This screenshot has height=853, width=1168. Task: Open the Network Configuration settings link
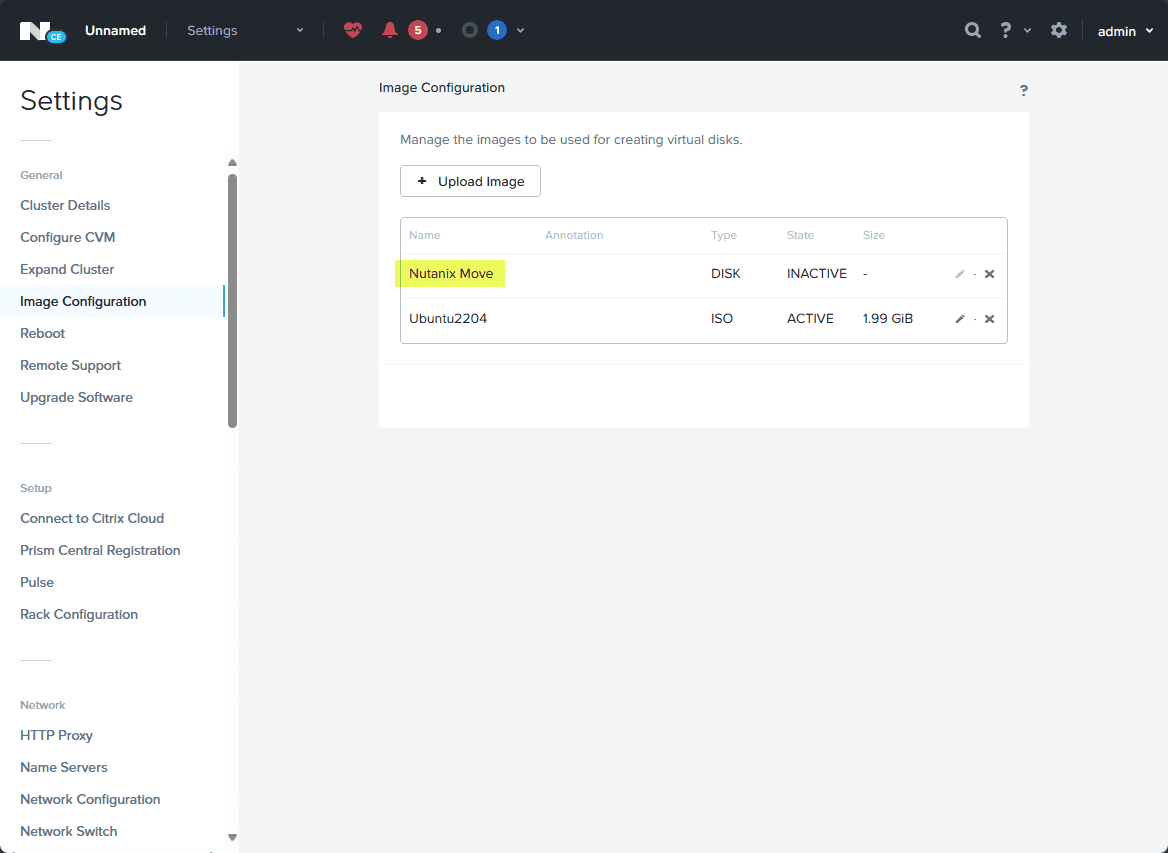tap(90, 799)
